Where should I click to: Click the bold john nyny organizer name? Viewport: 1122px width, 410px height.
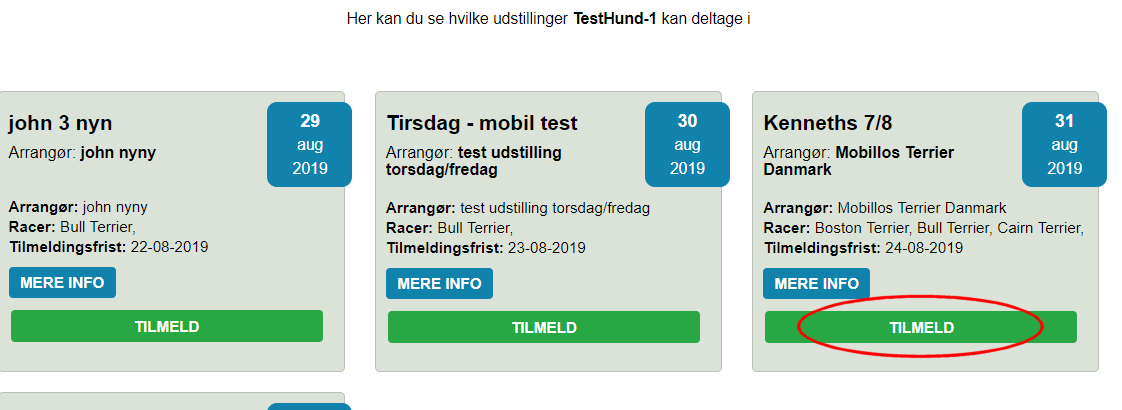click(118, 153)
